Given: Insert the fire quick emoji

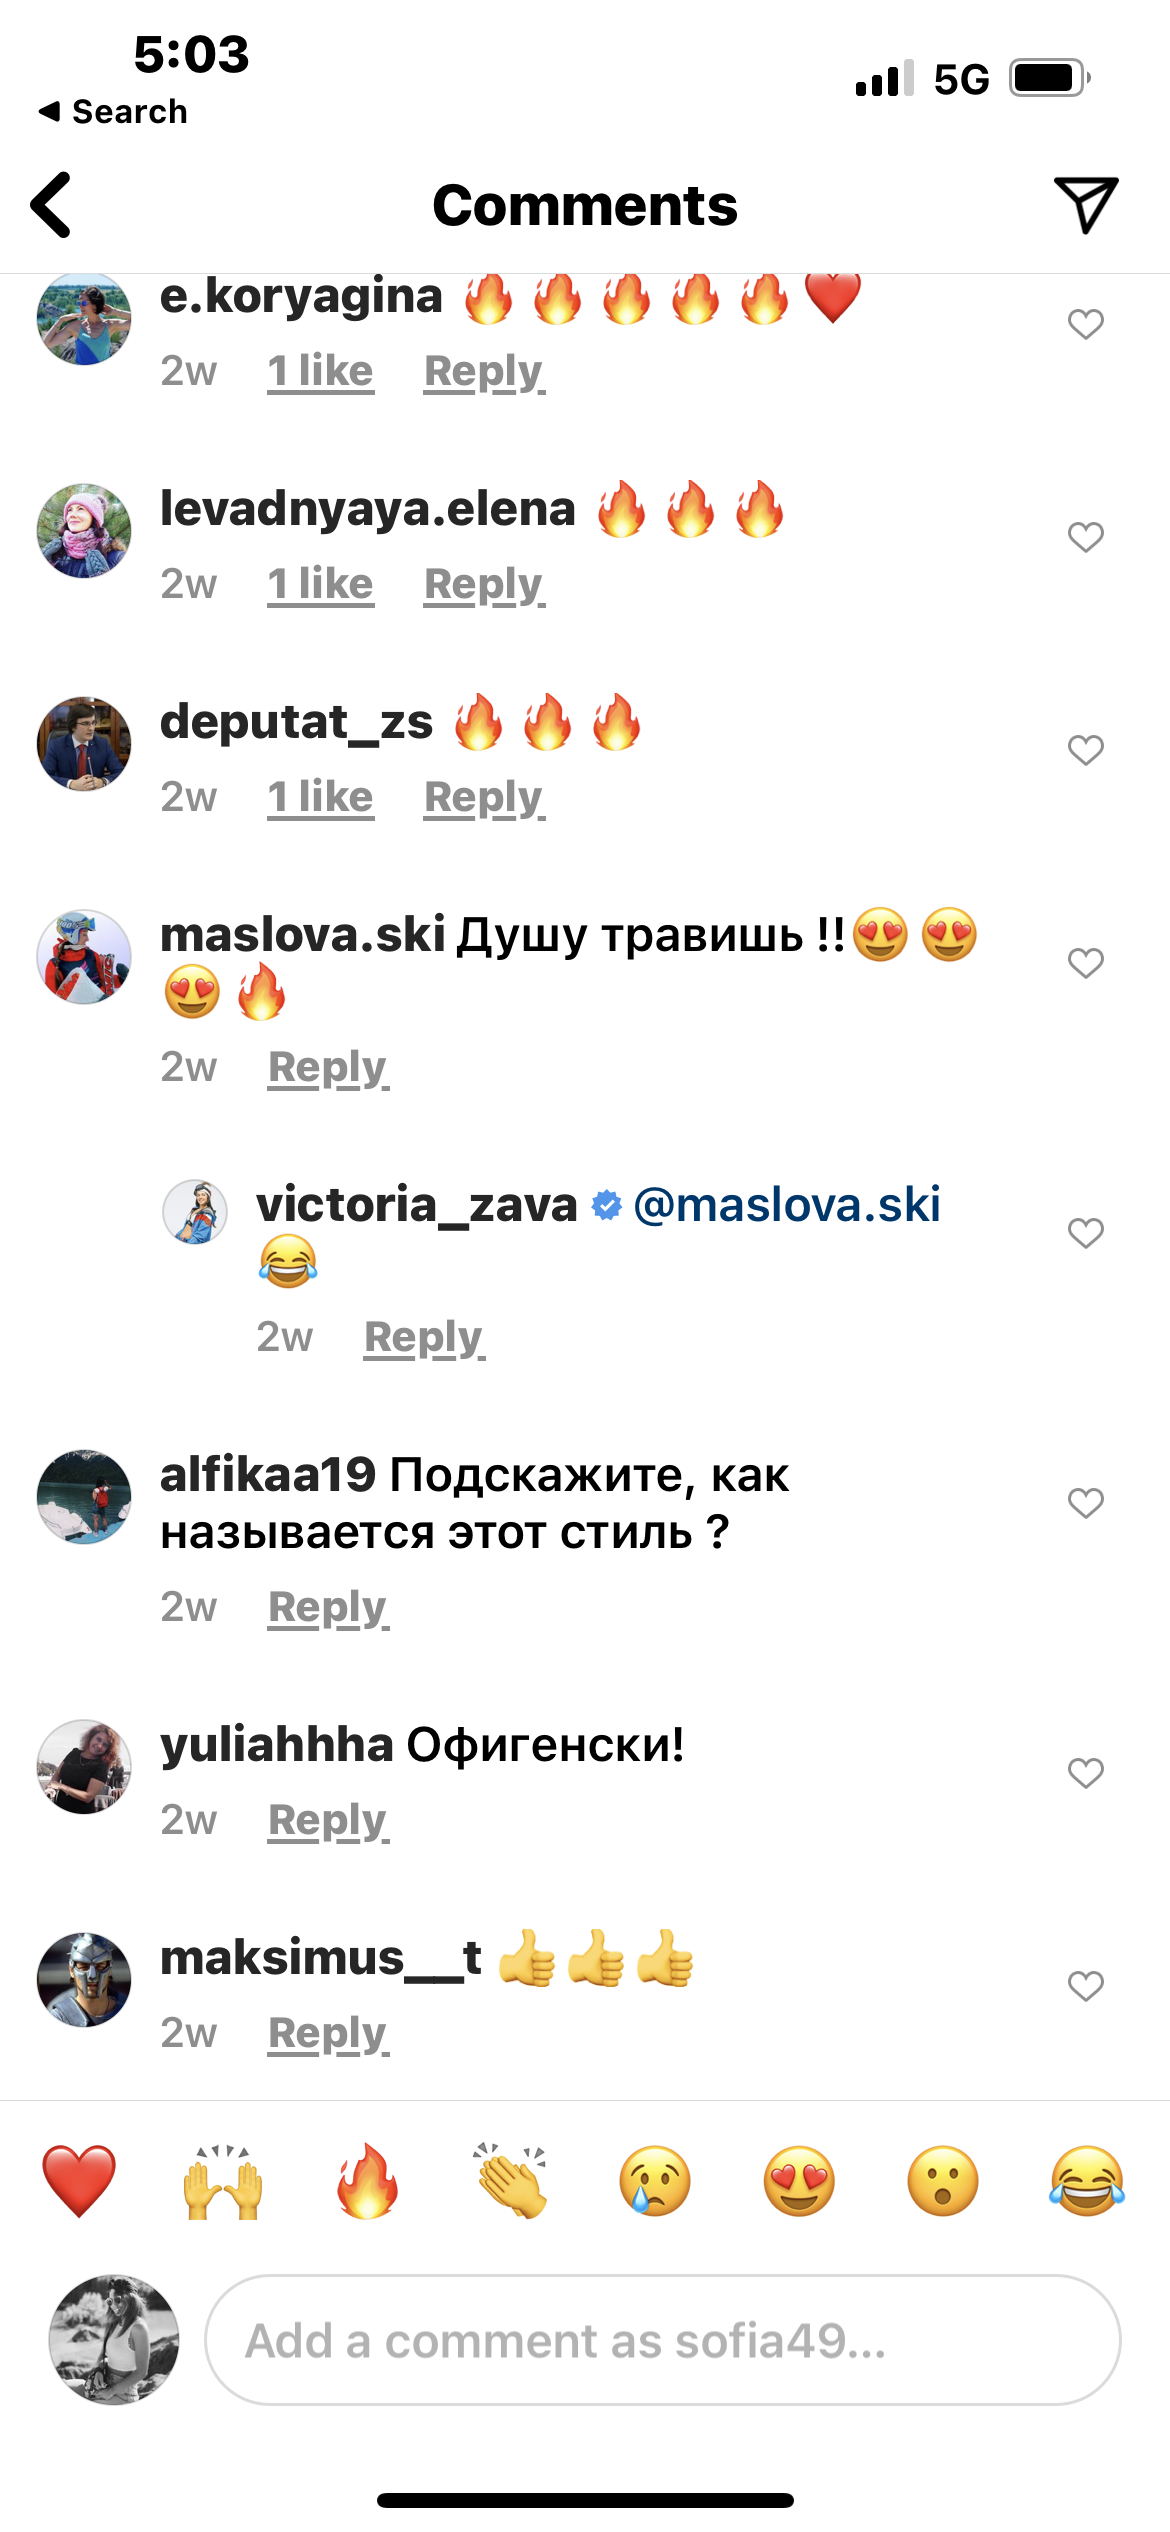Looking at the screenshot, I should pyautogui.click(x=367, y=2181).
